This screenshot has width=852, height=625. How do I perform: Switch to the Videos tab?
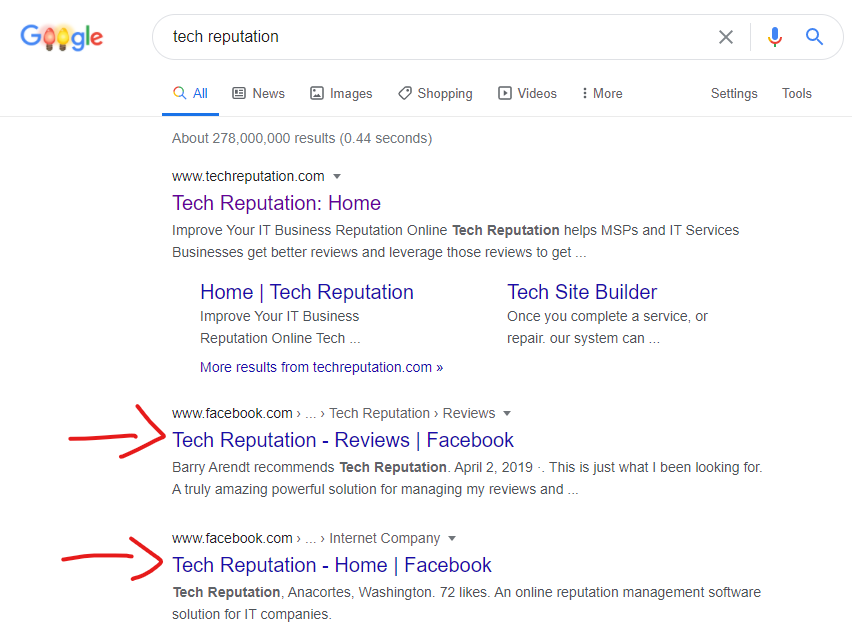coord(528,93)
